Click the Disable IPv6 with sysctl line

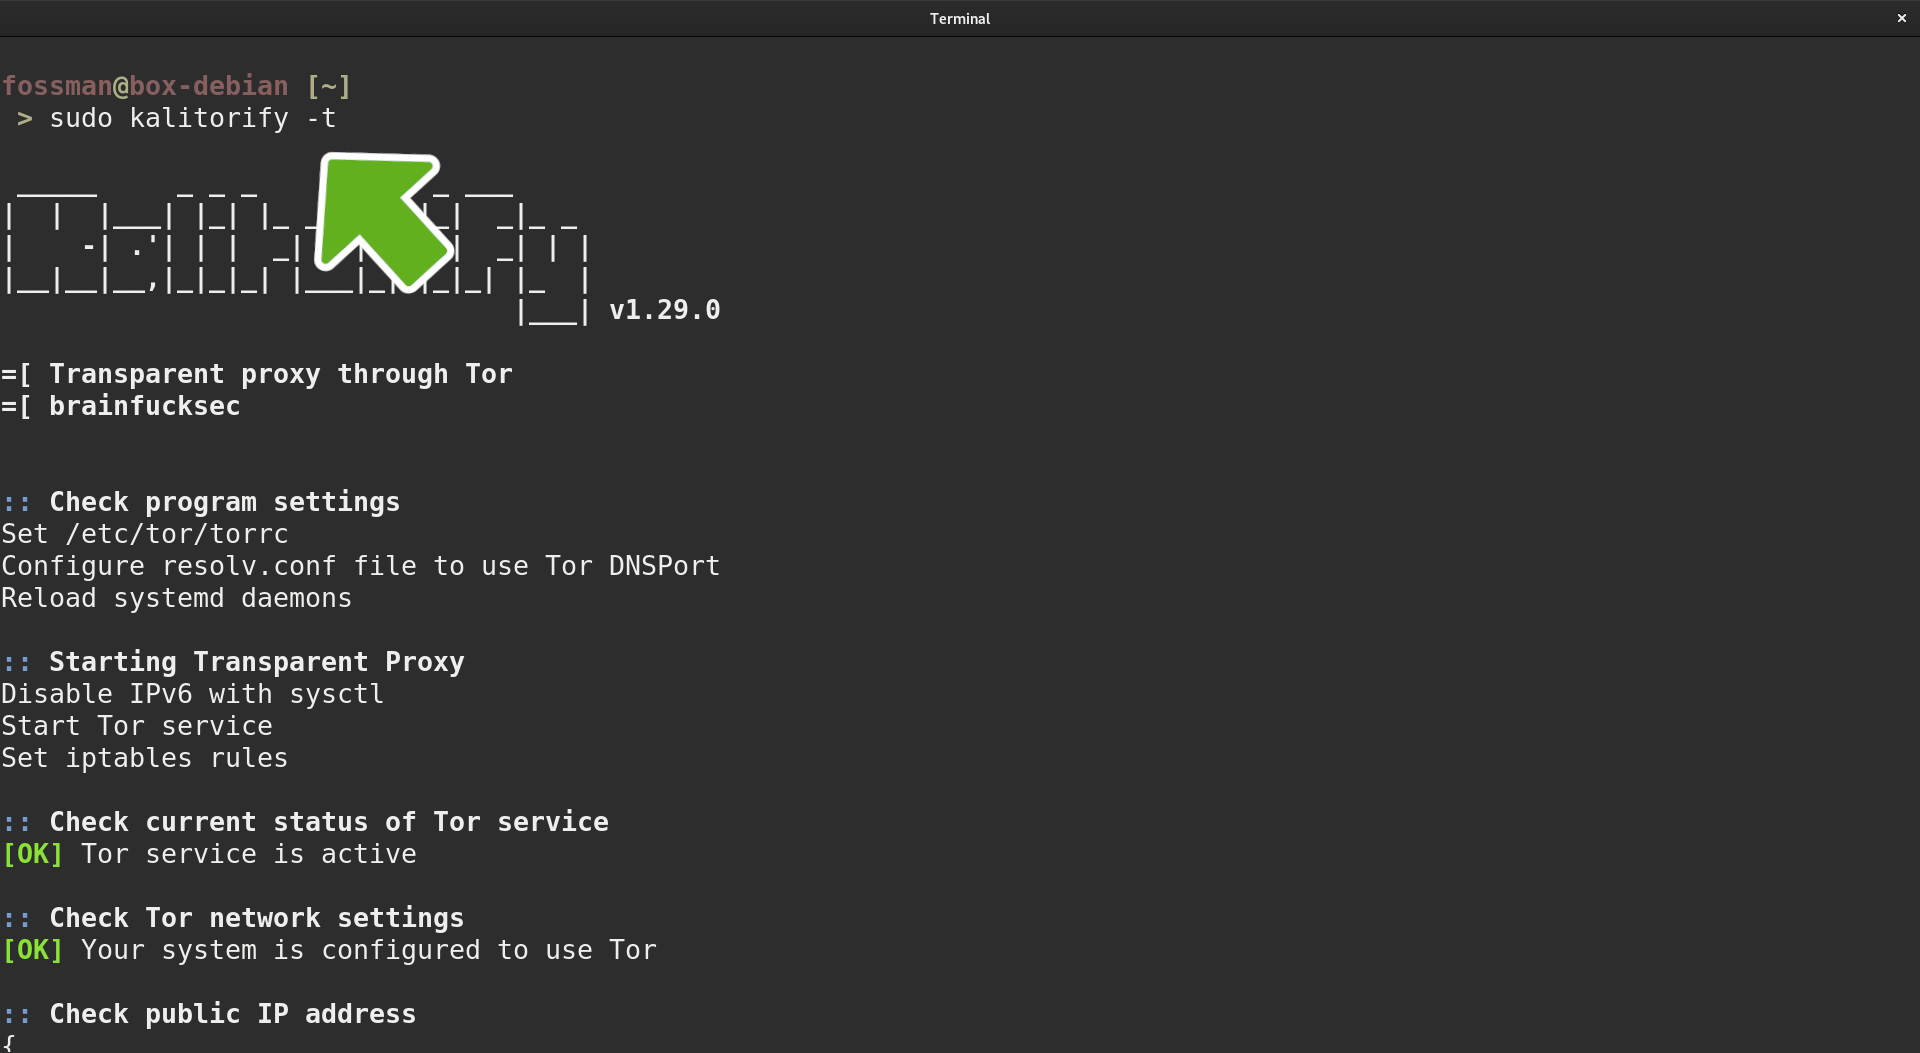coord(192,694)
